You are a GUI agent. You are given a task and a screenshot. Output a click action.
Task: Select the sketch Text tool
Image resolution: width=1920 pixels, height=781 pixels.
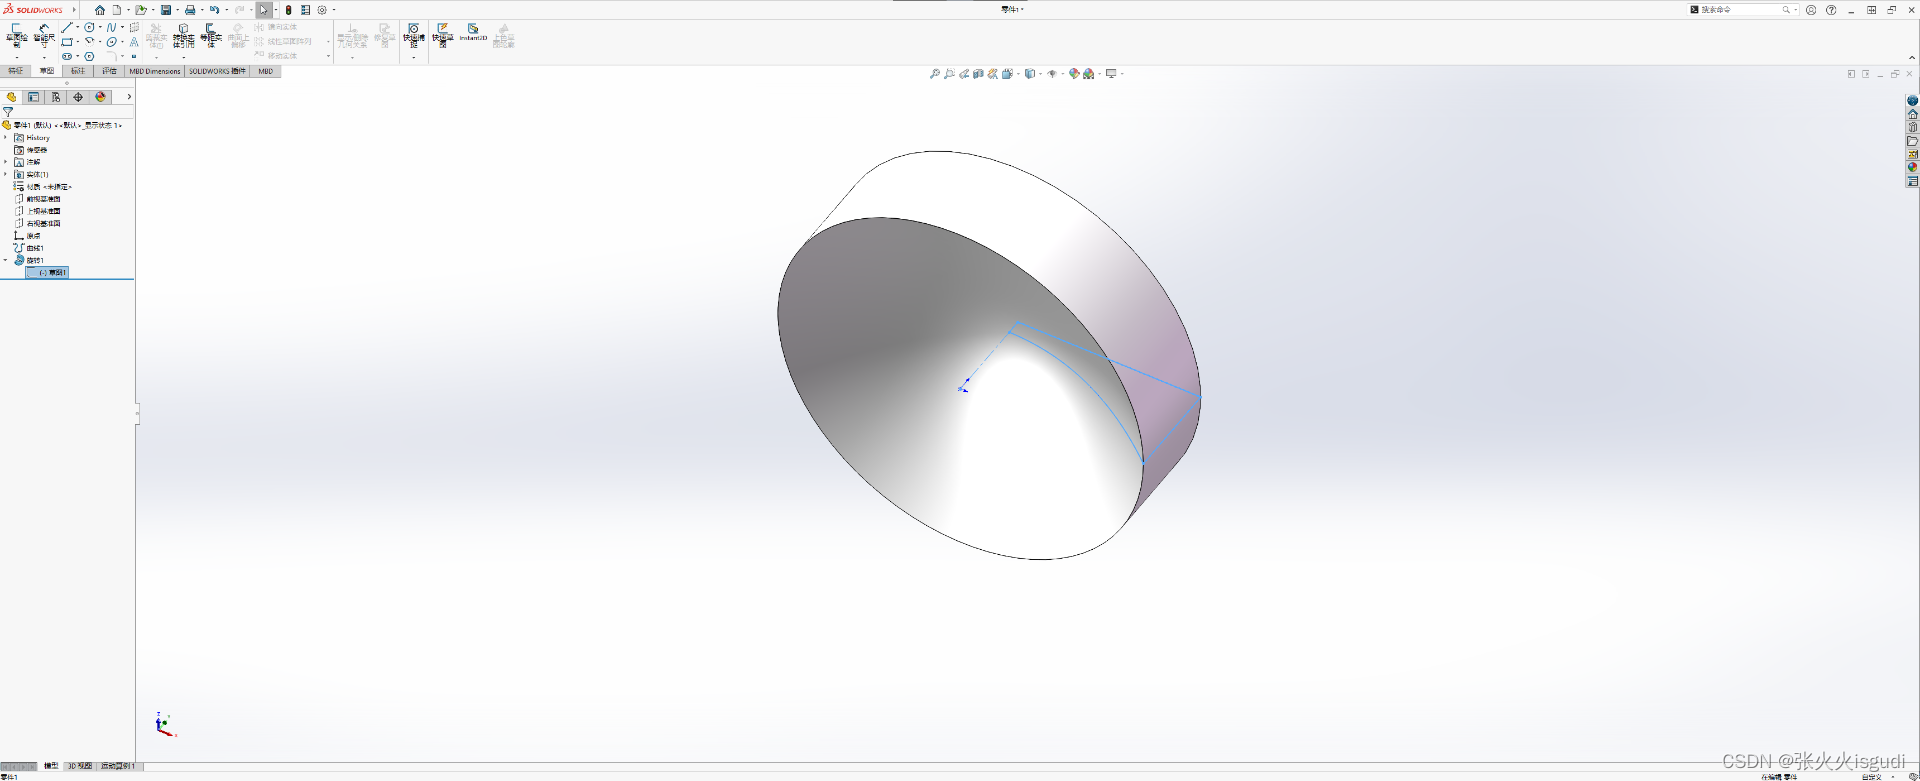coord(134,42)
